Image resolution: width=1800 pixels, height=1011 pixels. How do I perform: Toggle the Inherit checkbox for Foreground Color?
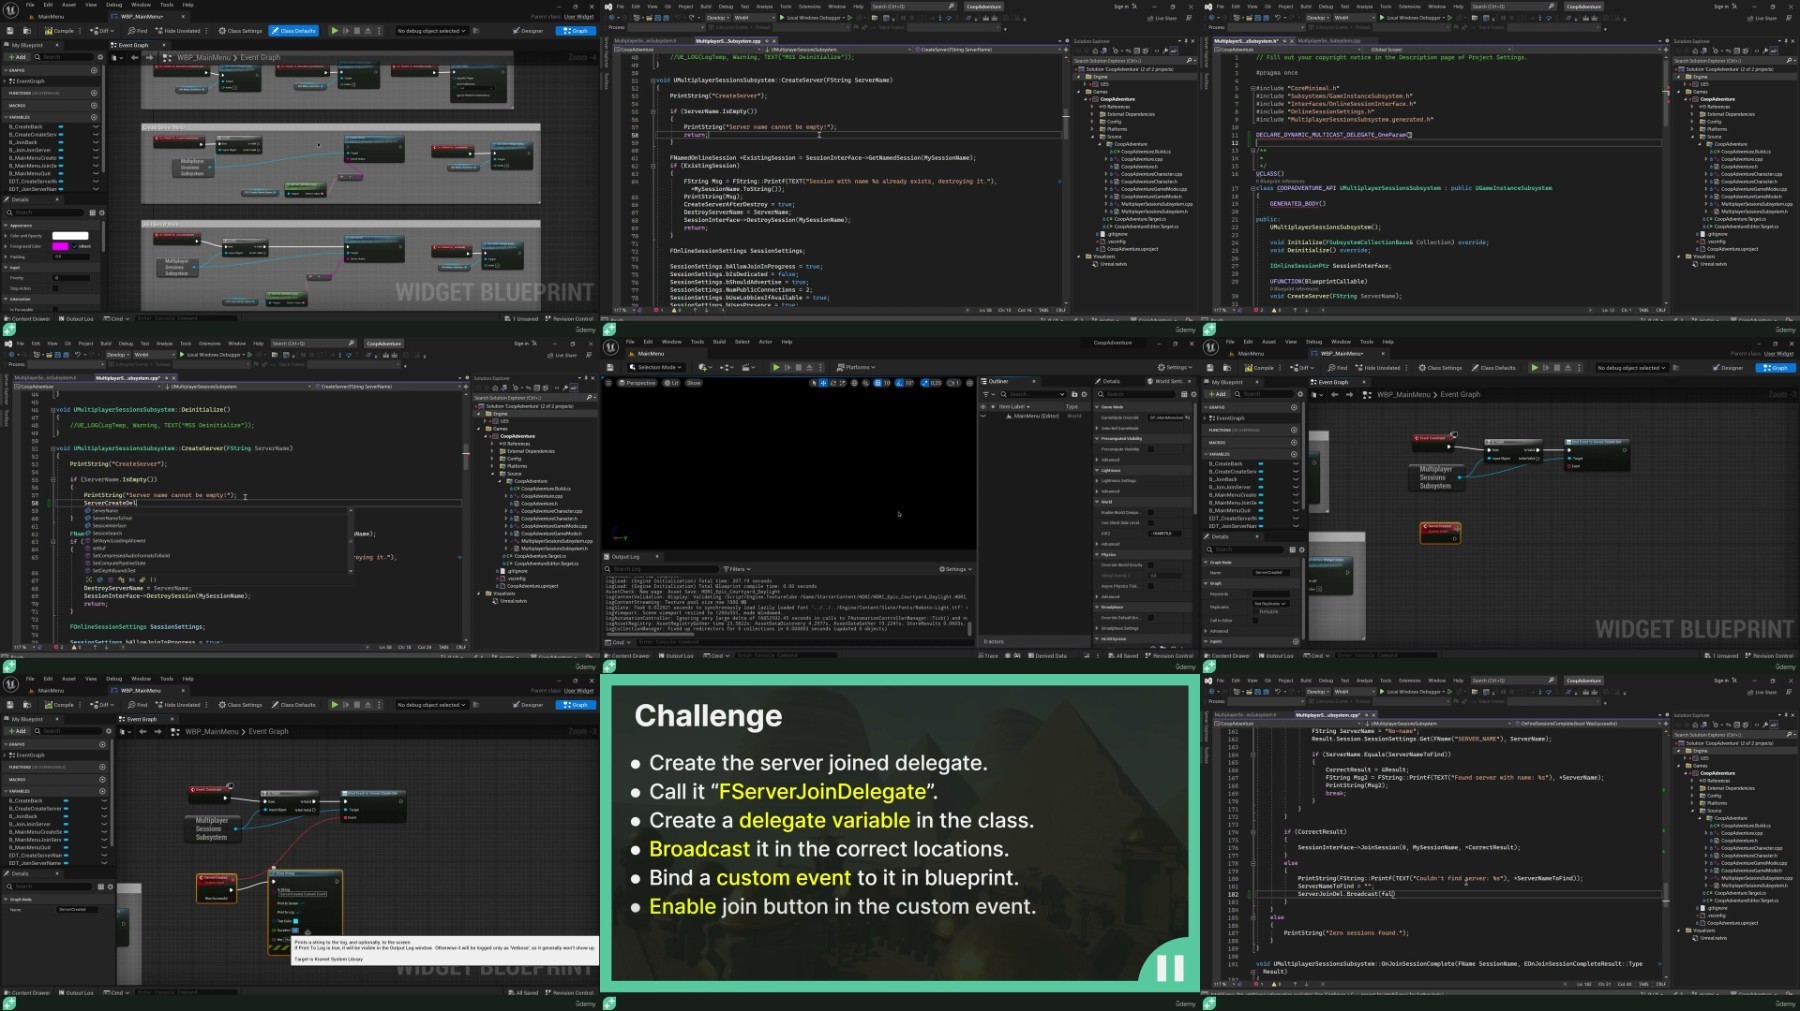75,246
